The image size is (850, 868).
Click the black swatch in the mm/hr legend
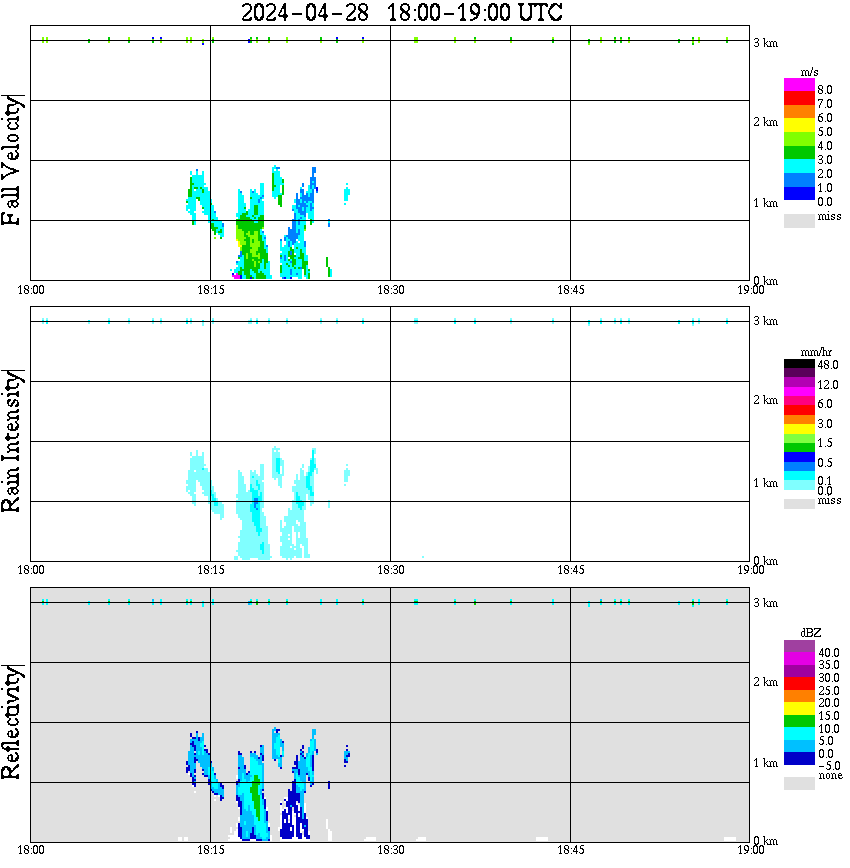coord(799,364)
